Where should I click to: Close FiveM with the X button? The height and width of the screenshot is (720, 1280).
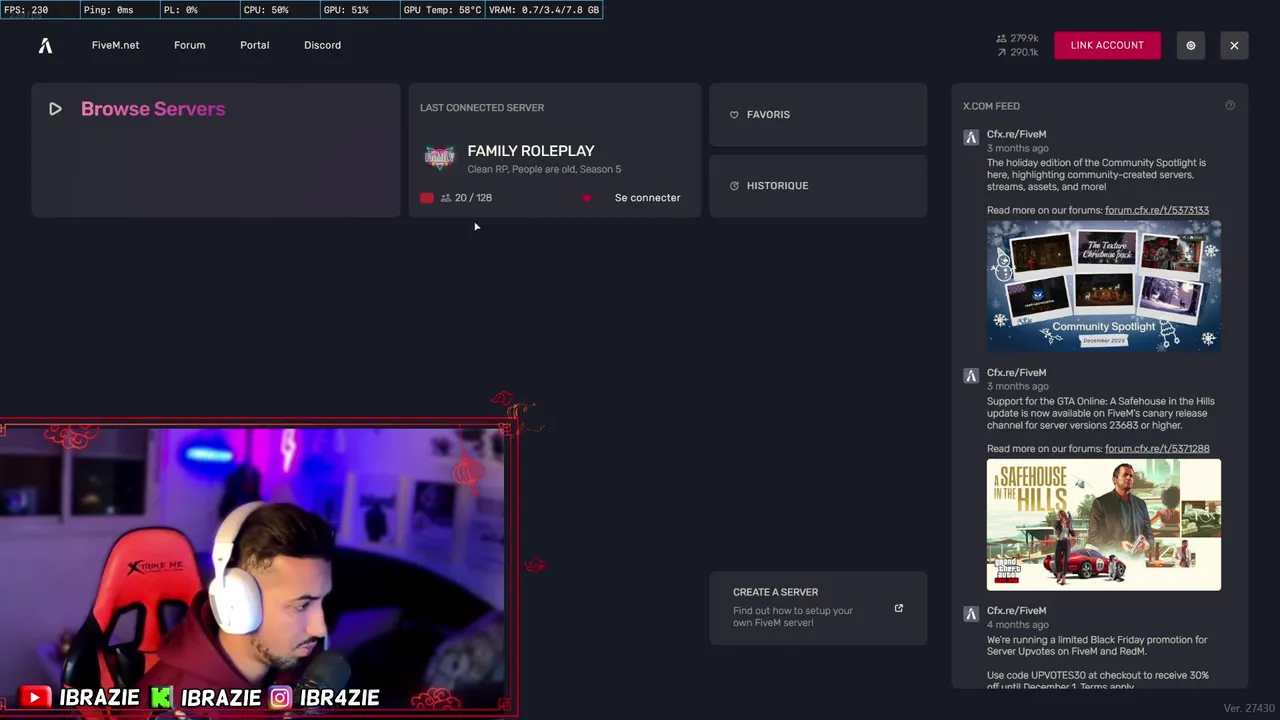(1234, 45)
